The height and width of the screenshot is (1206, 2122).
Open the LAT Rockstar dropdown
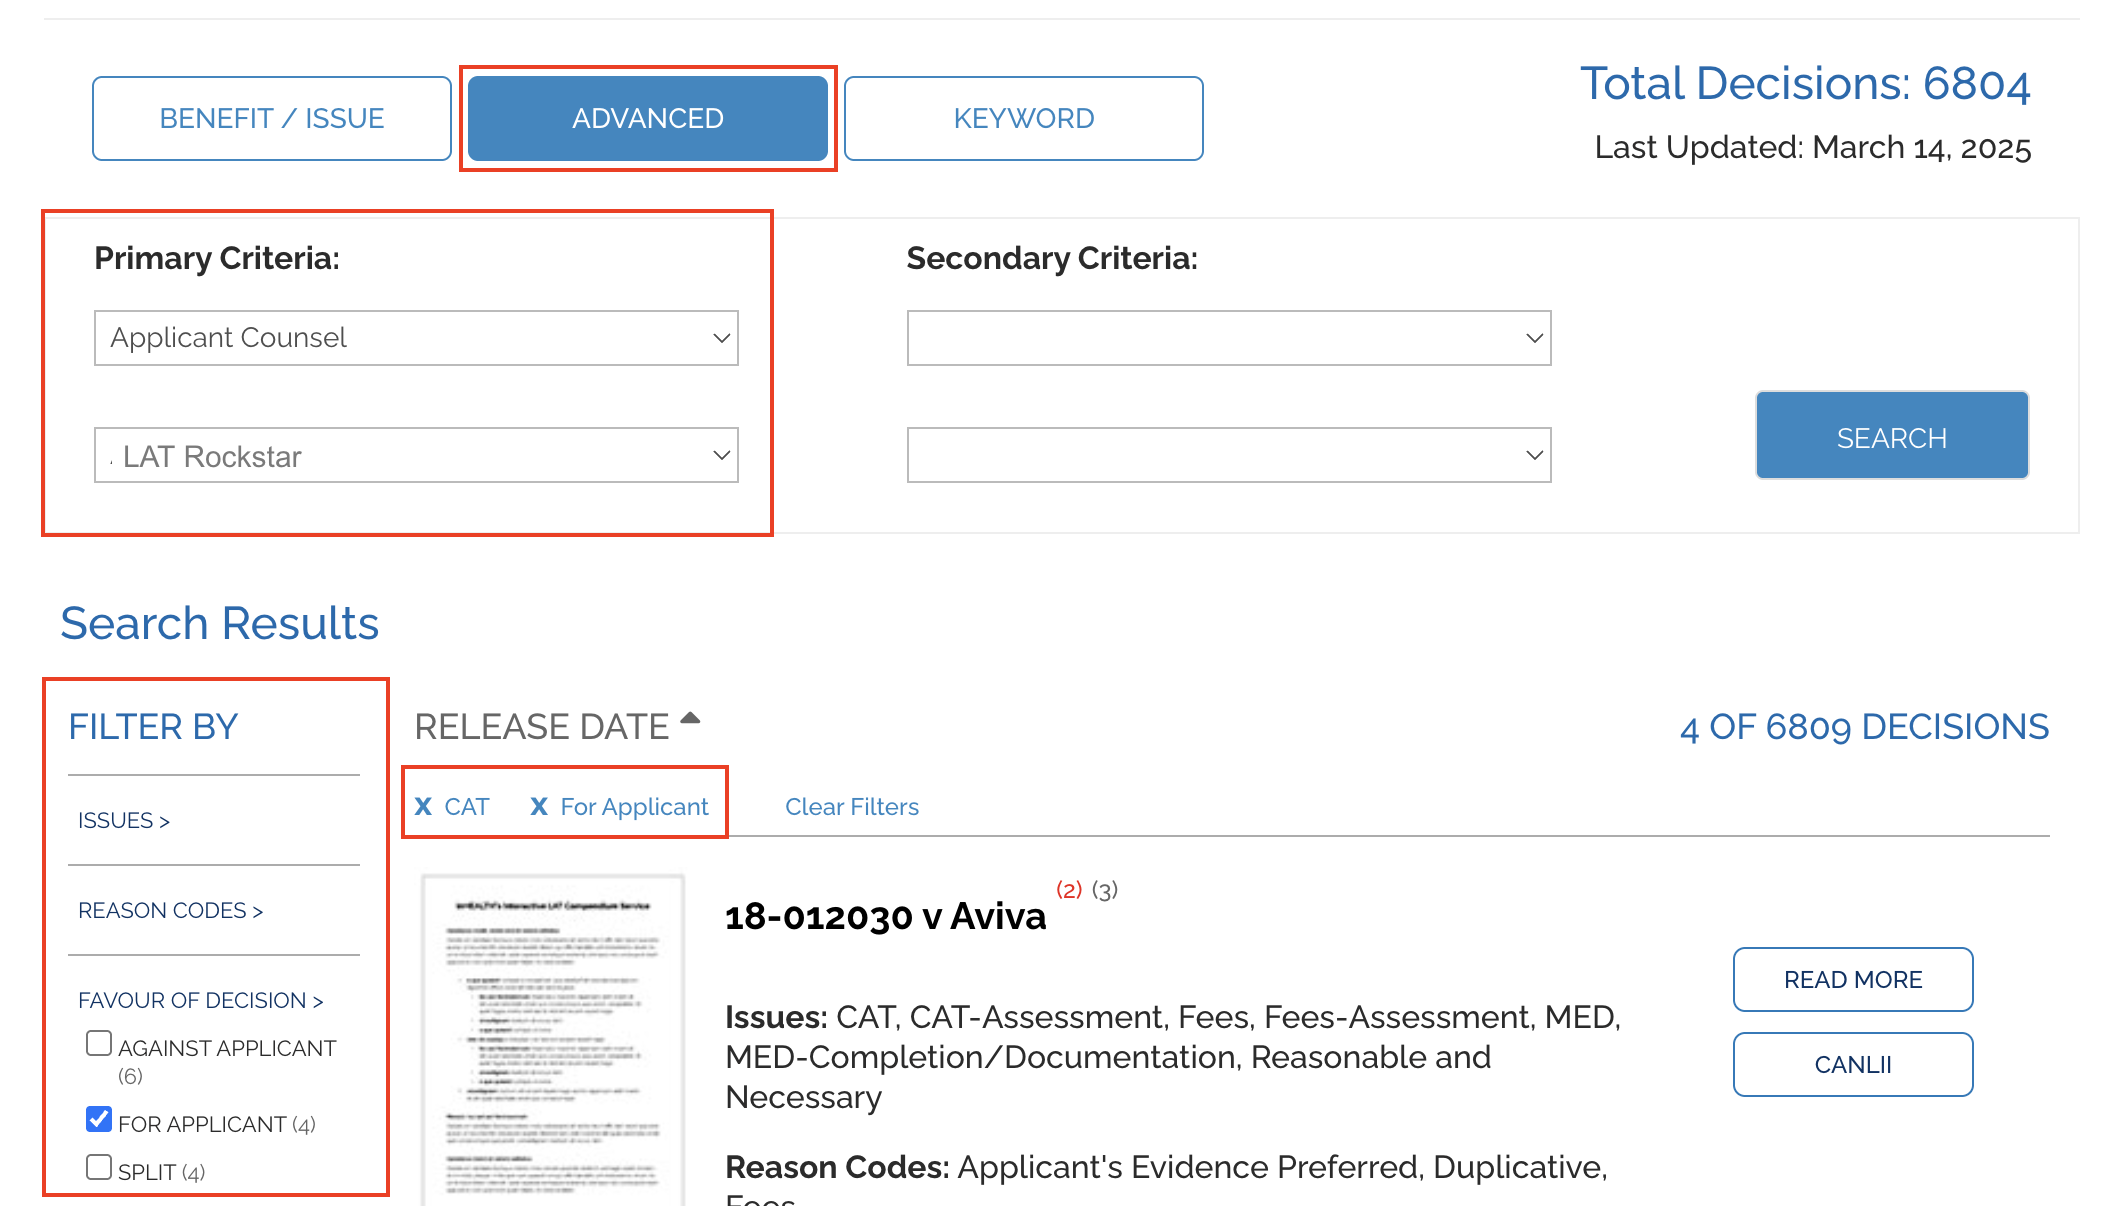tap(416, 455)
